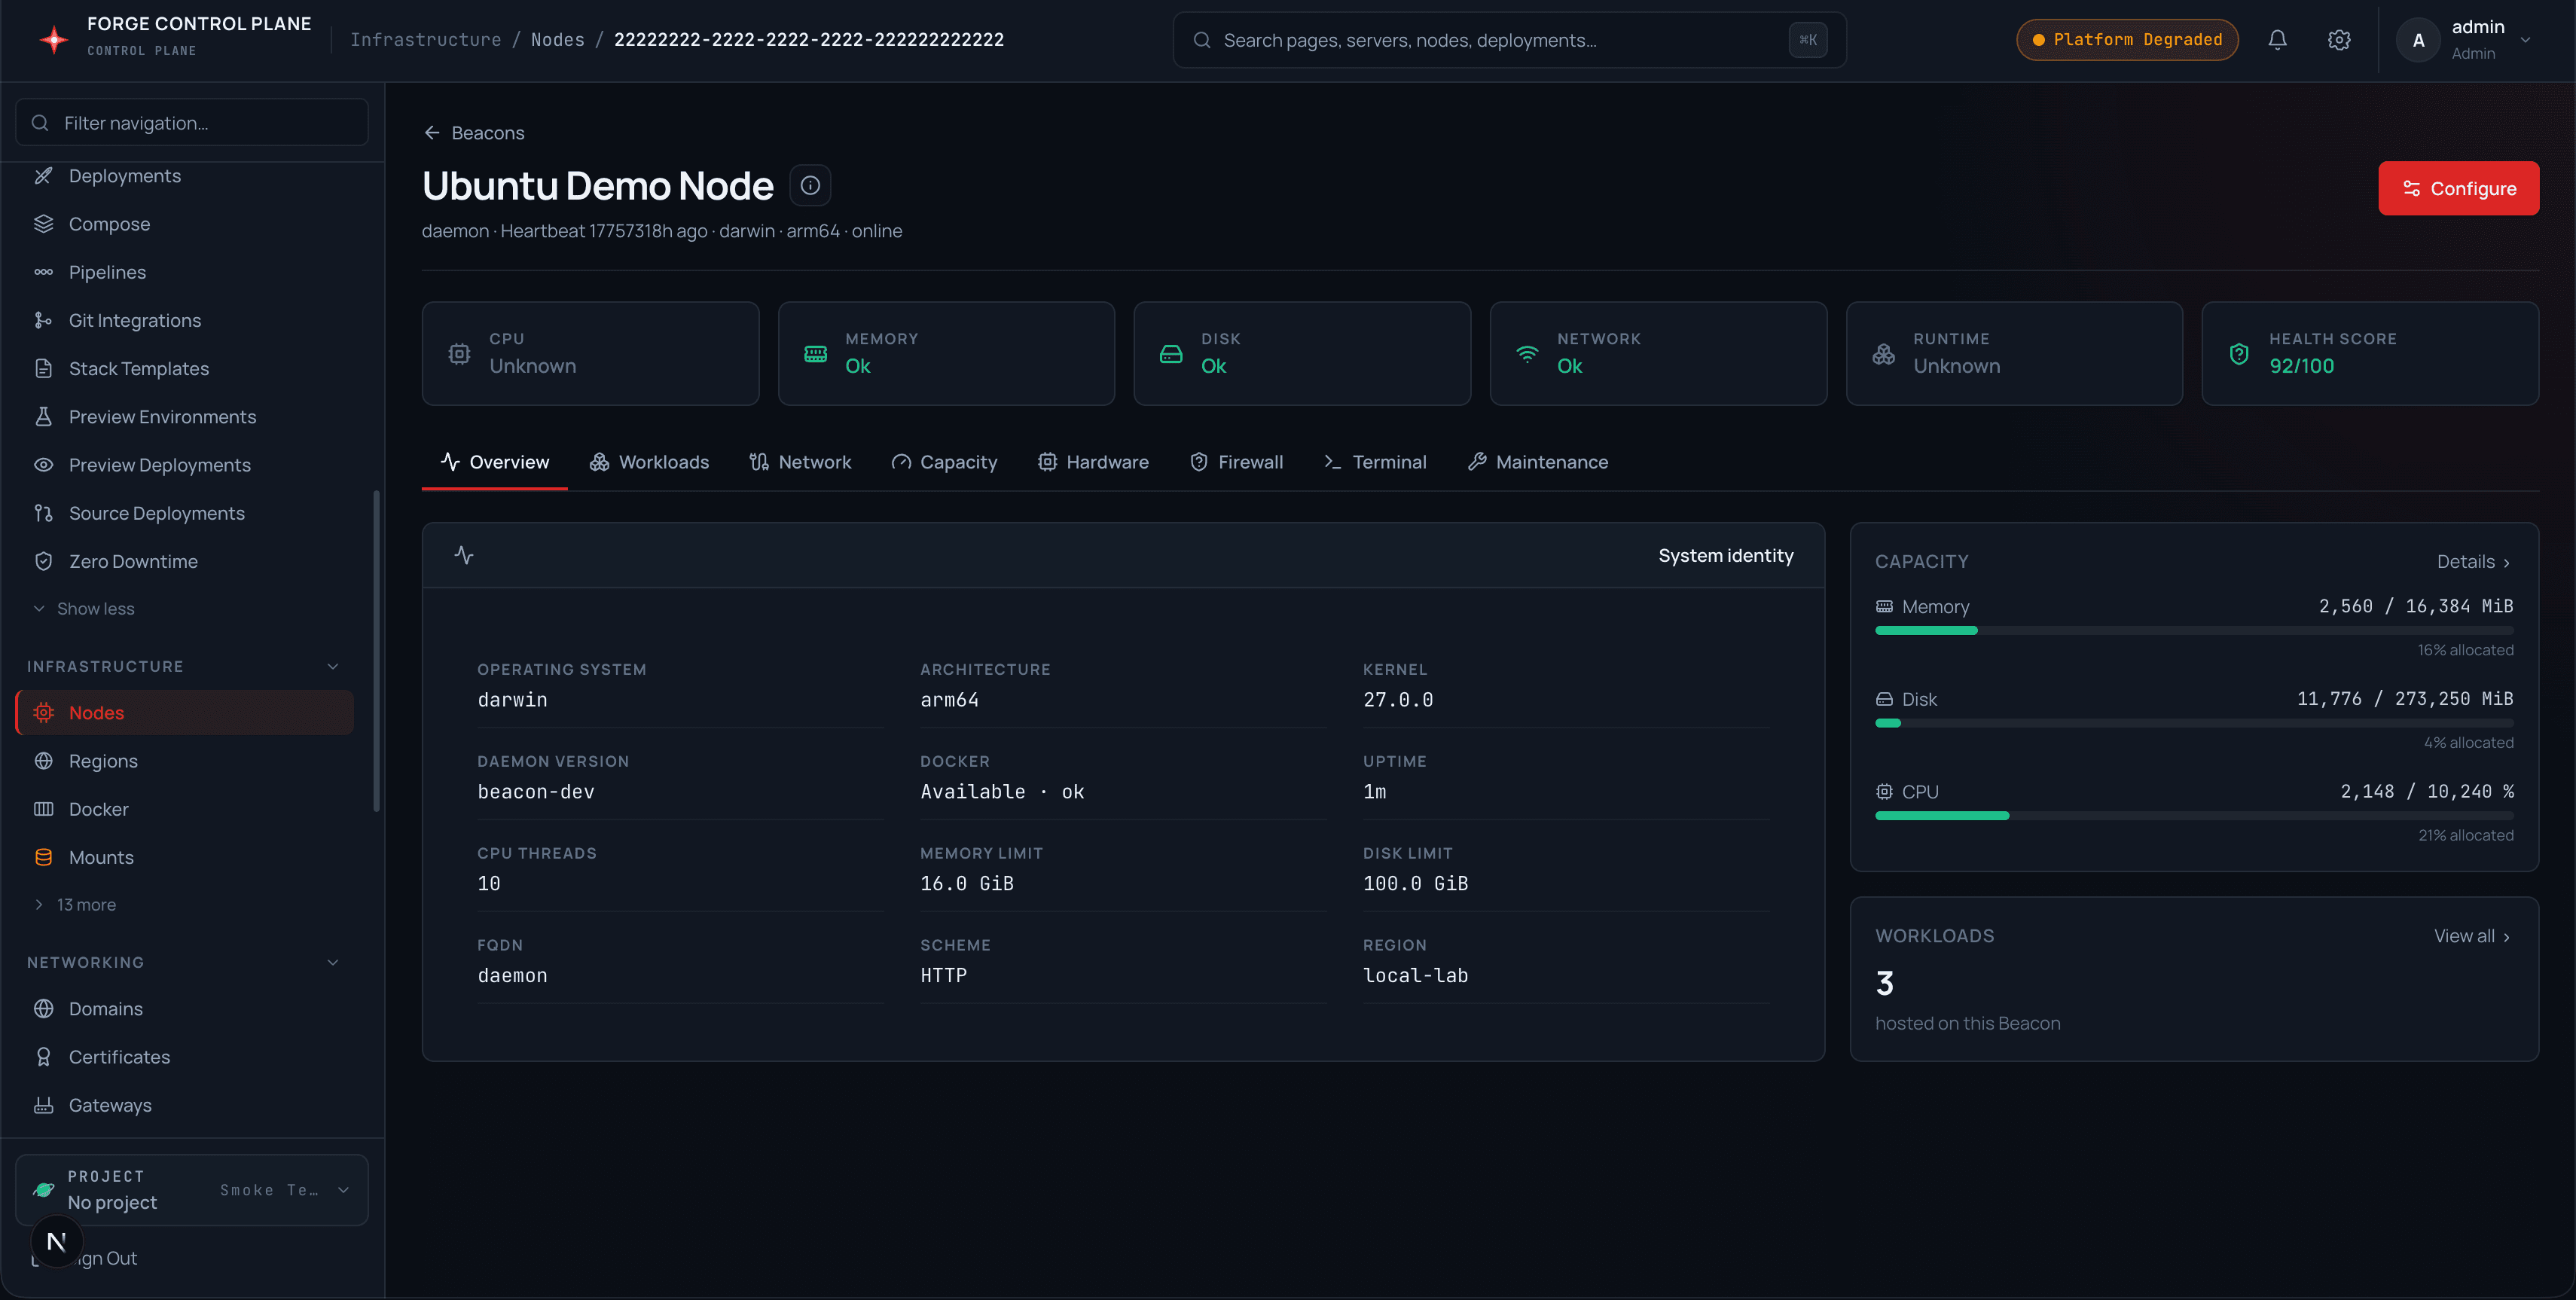
Task: Collapse the Networking section chevron
Action: click(333, 962)
